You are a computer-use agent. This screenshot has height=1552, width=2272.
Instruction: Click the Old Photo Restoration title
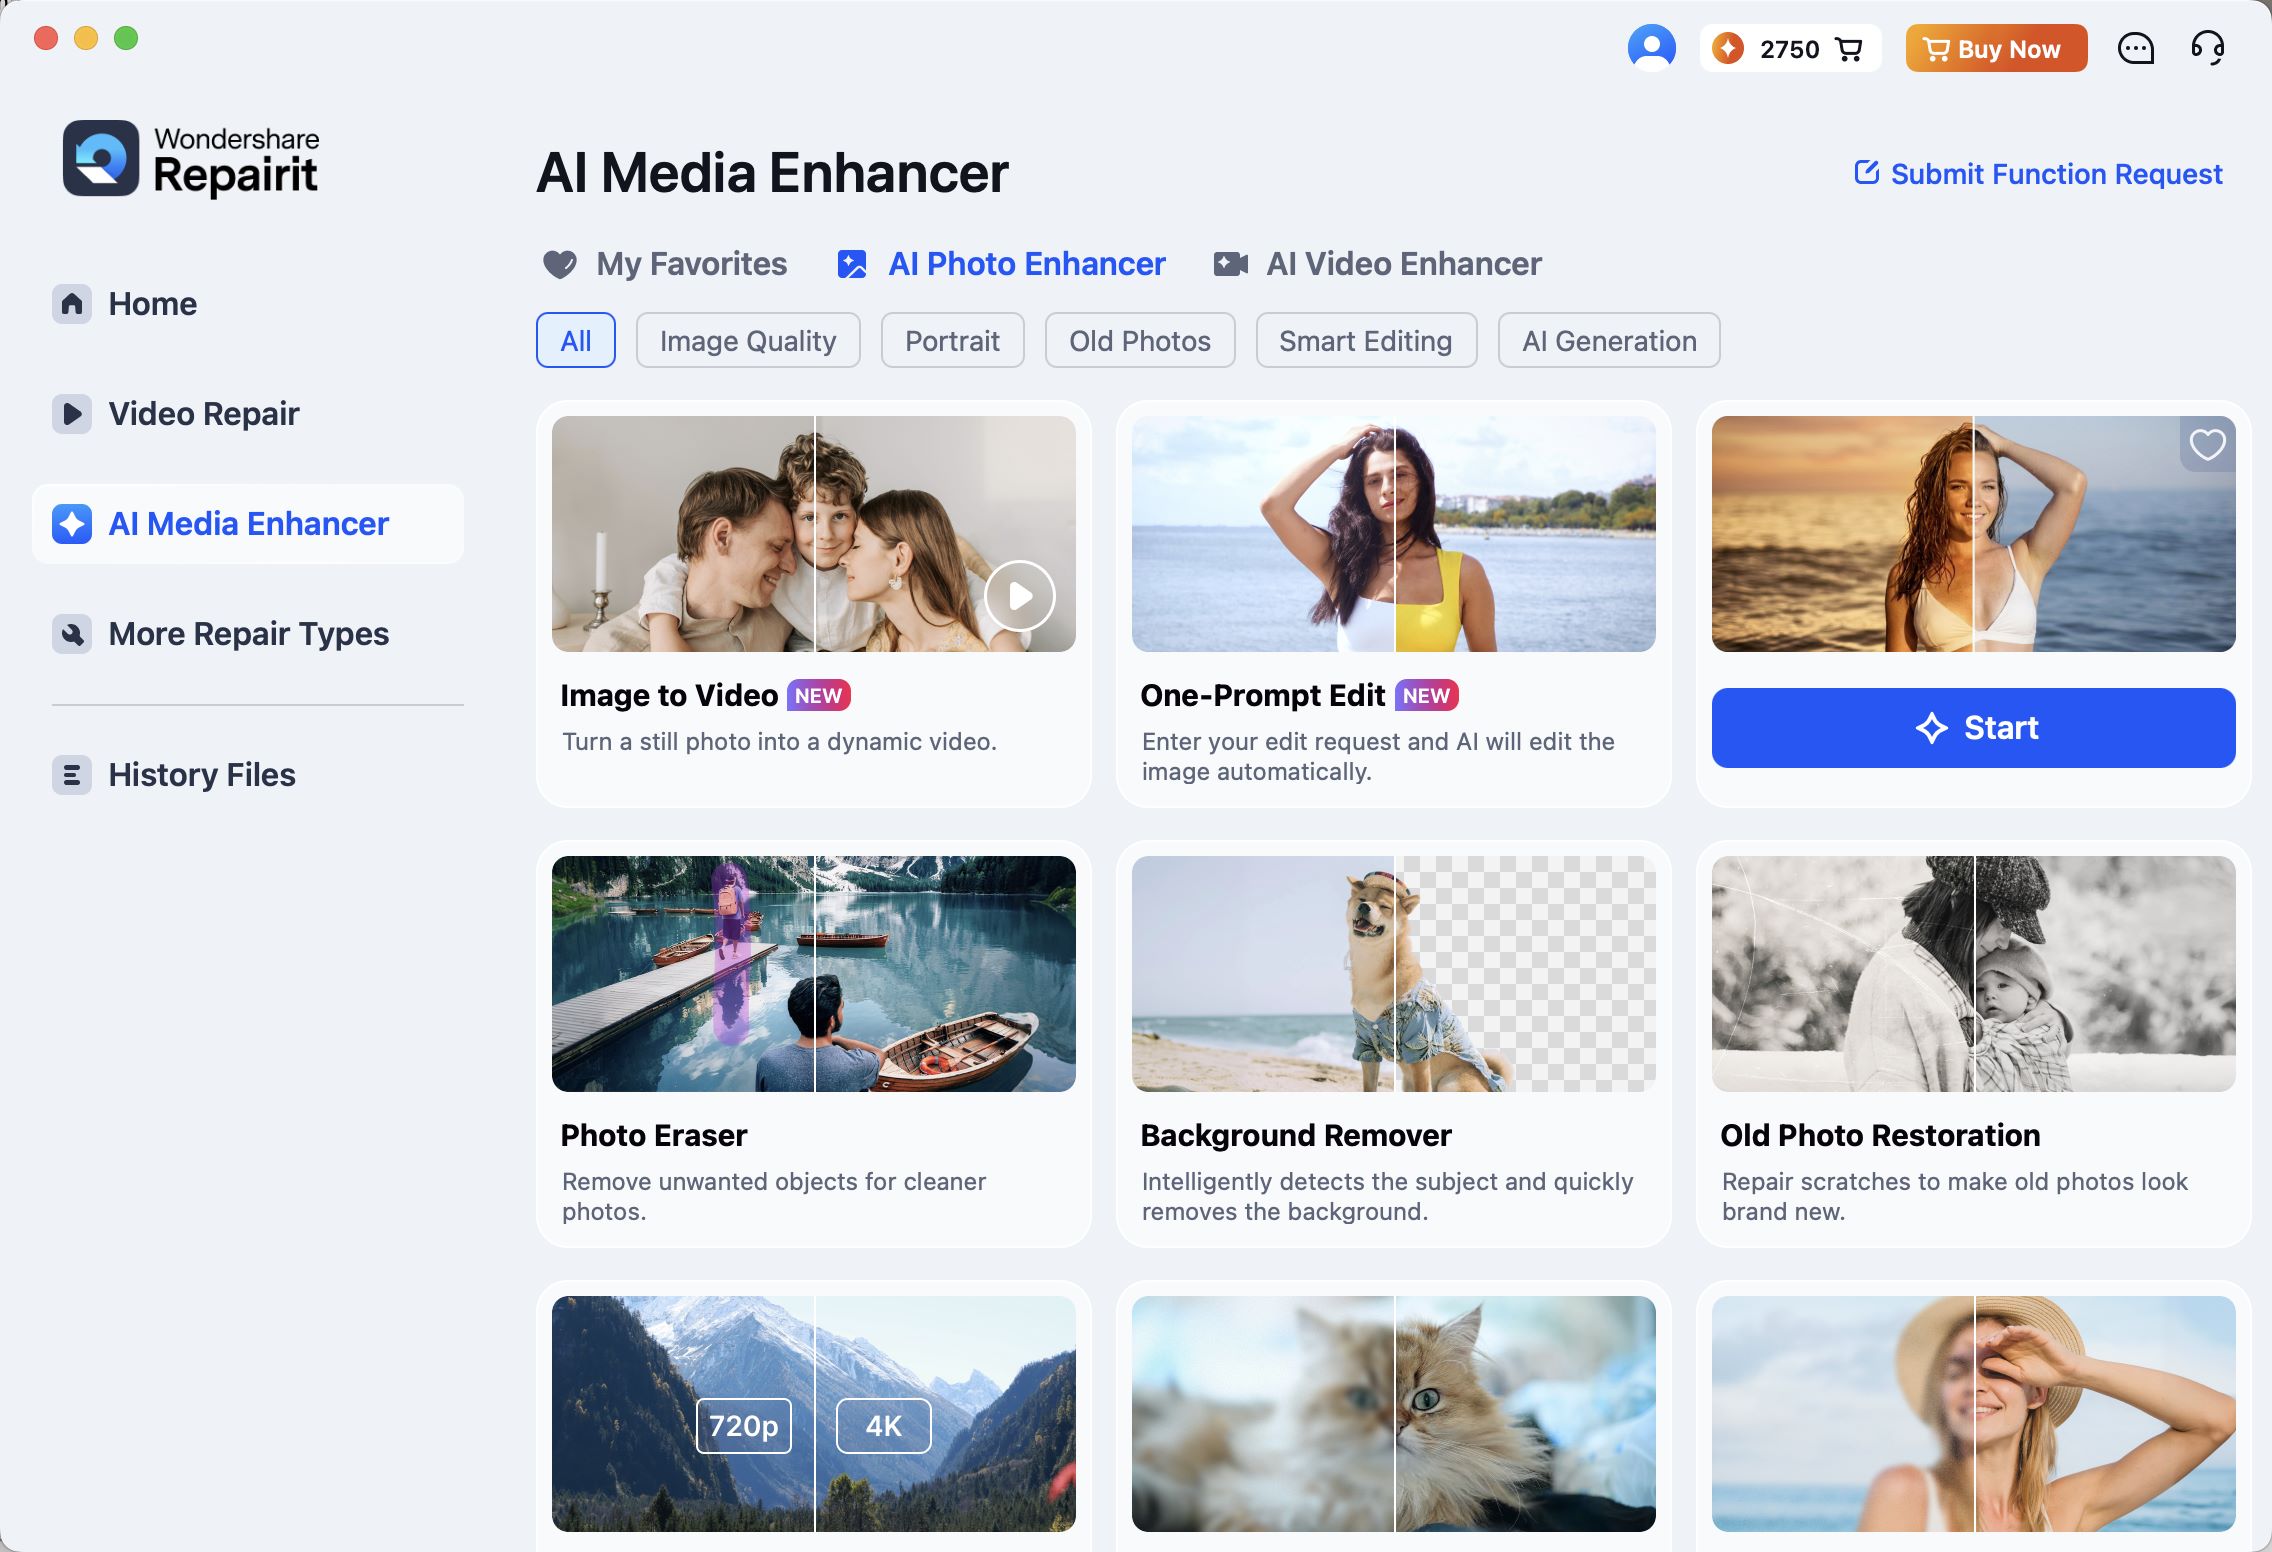point(1880,1135)
